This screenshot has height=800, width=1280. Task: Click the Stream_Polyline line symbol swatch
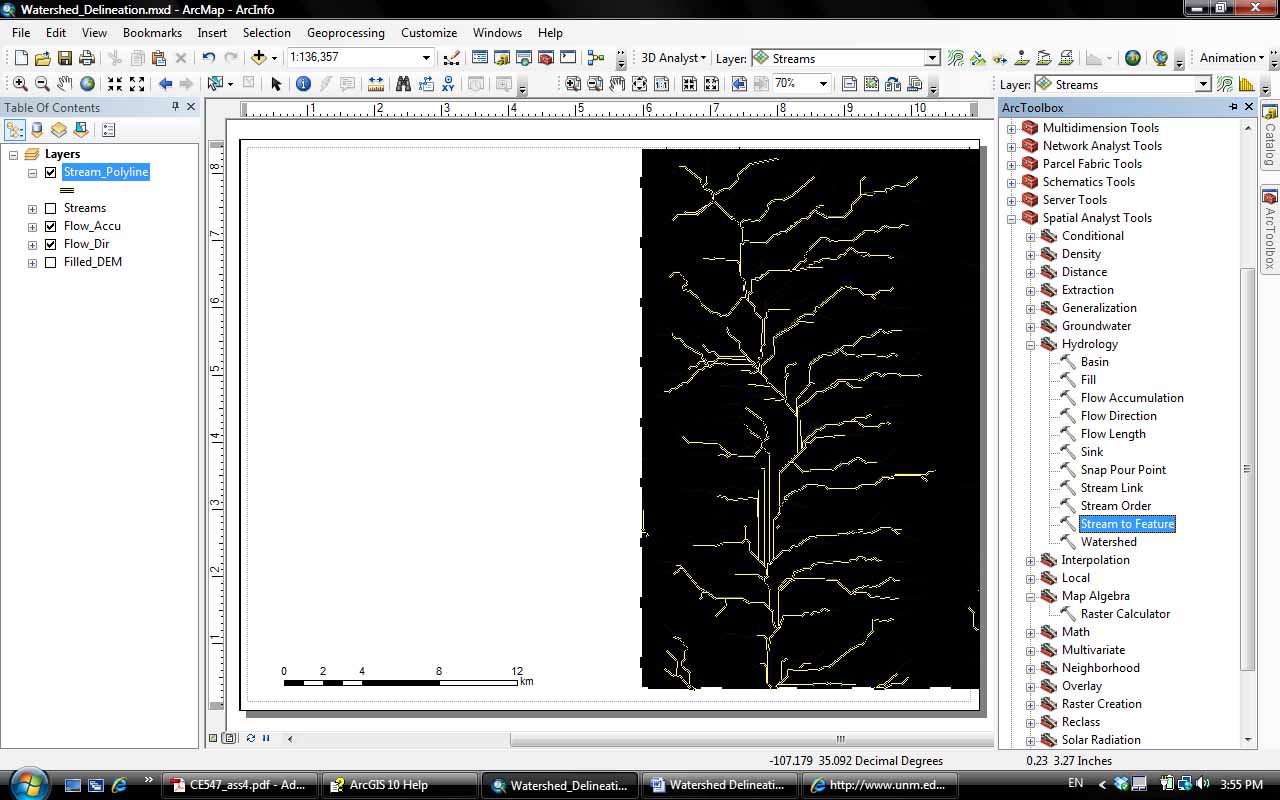(67, 190)
